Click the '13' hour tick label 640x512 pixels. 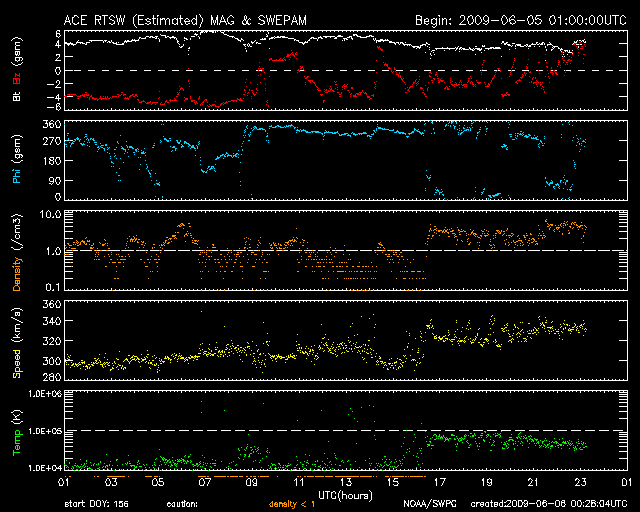346,482
